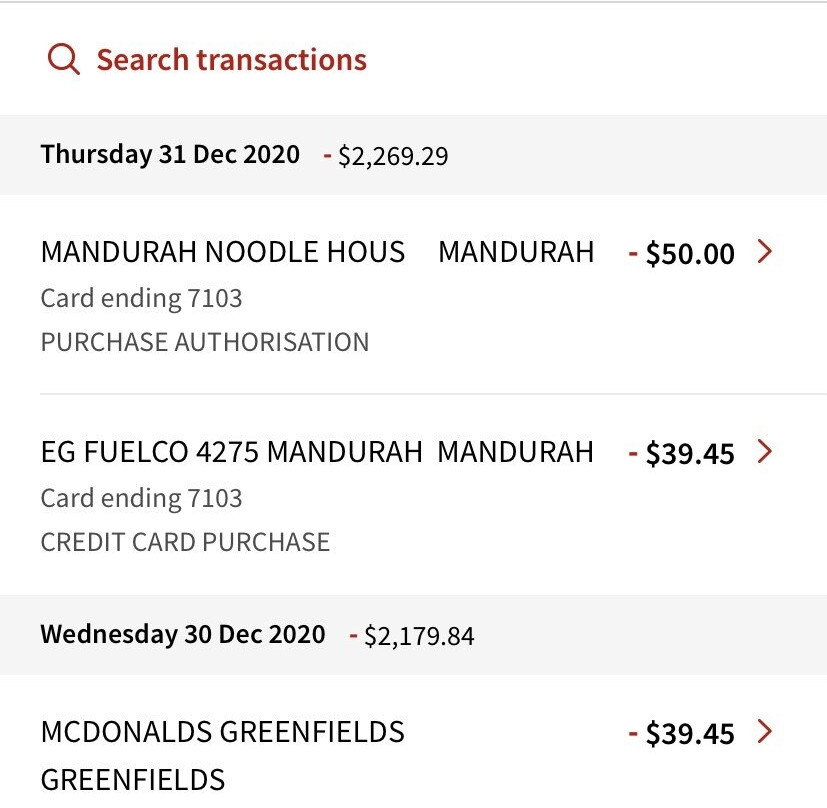Tap the -$2,269.29 daily balance
Image resolution: width=827 pixels, height=808 pixels.
tap(386, 156)
